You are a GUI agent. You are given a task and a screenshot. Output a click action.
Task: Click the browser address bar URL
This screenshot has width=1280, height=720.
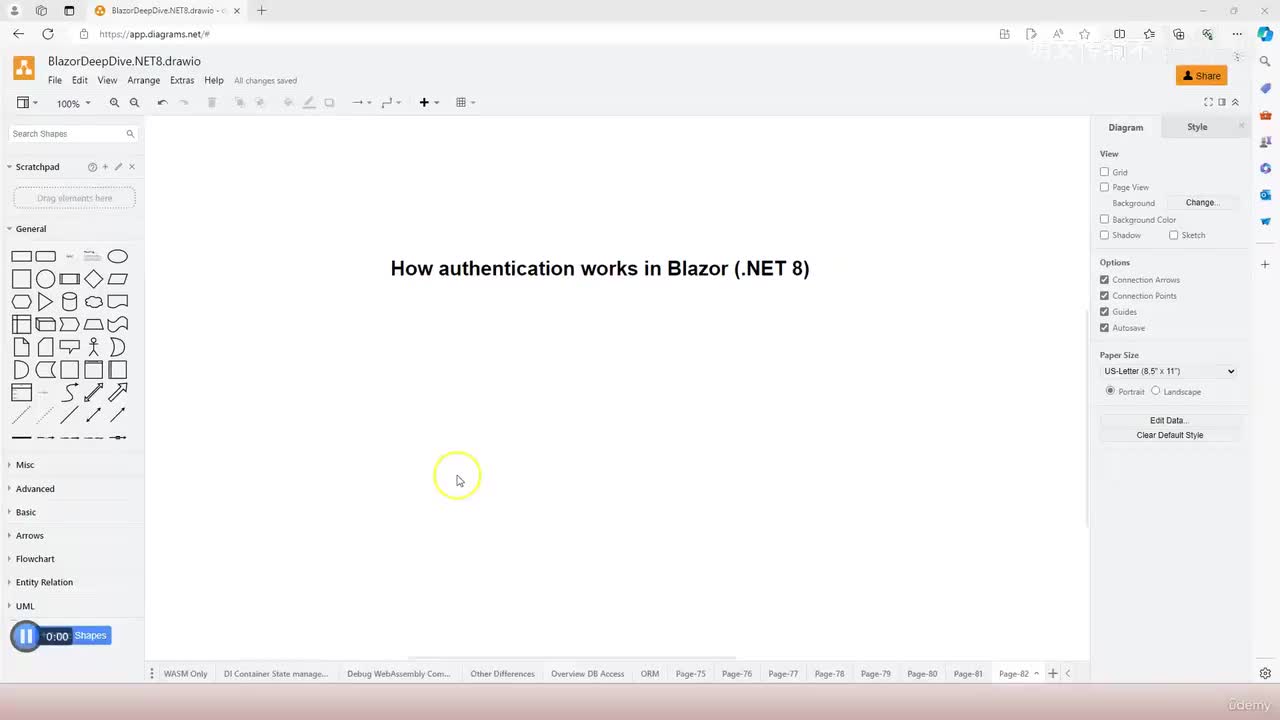click(155, 34)
